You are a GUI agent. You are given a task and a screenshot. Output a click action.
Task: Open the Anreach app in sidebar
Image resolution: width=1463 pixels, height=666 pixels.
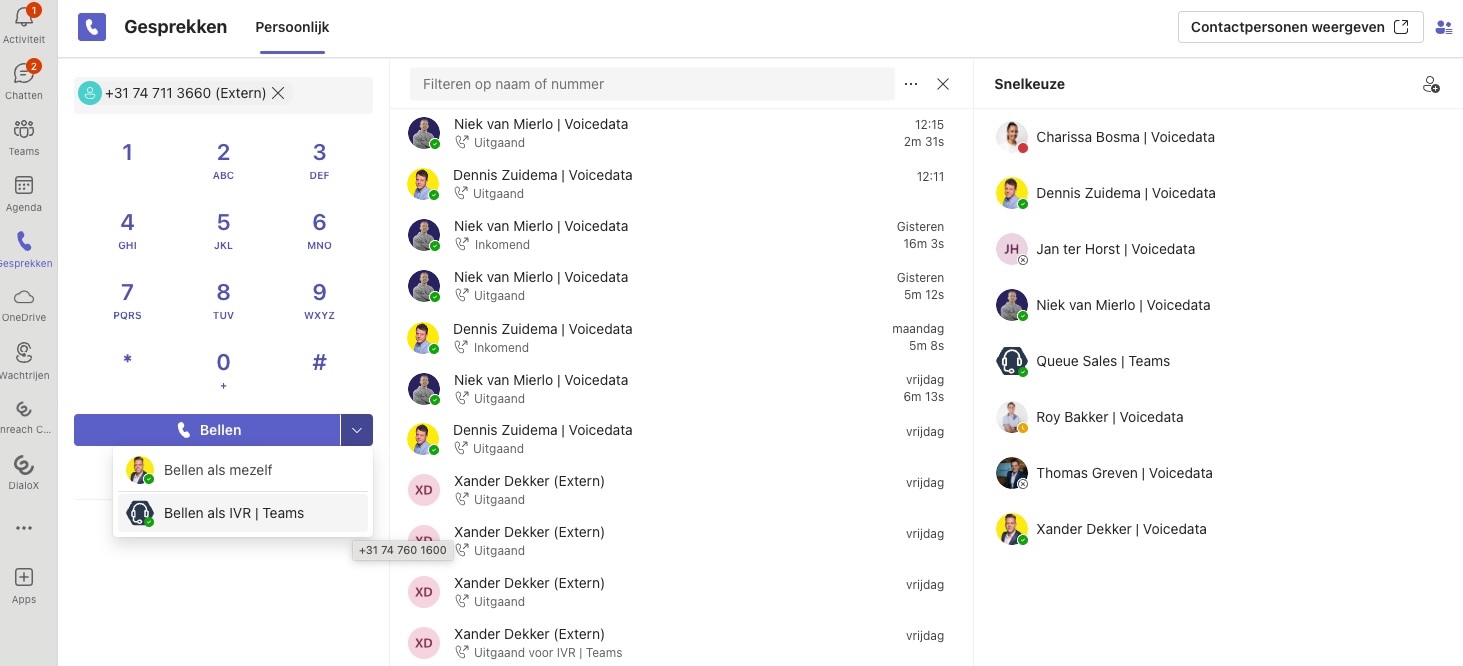pos(24,409)
